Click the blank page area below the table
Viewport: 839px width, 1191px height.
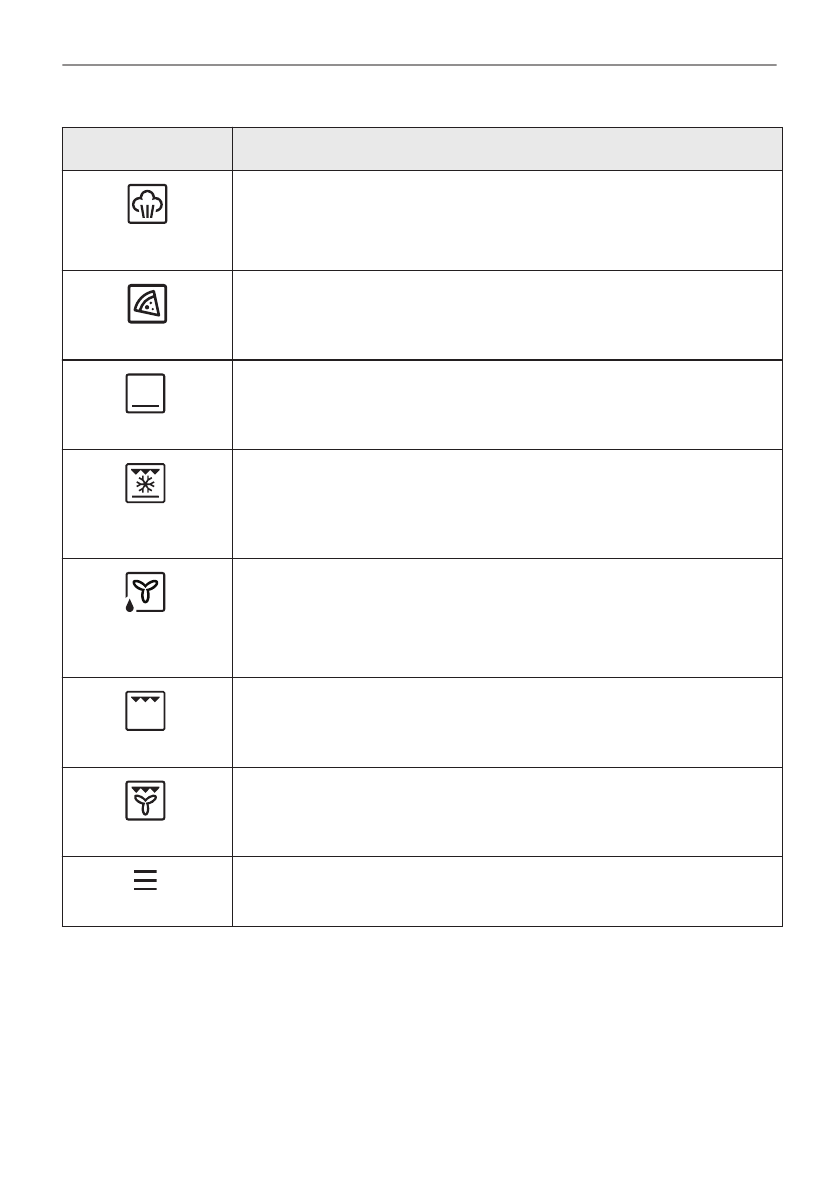419,1050
